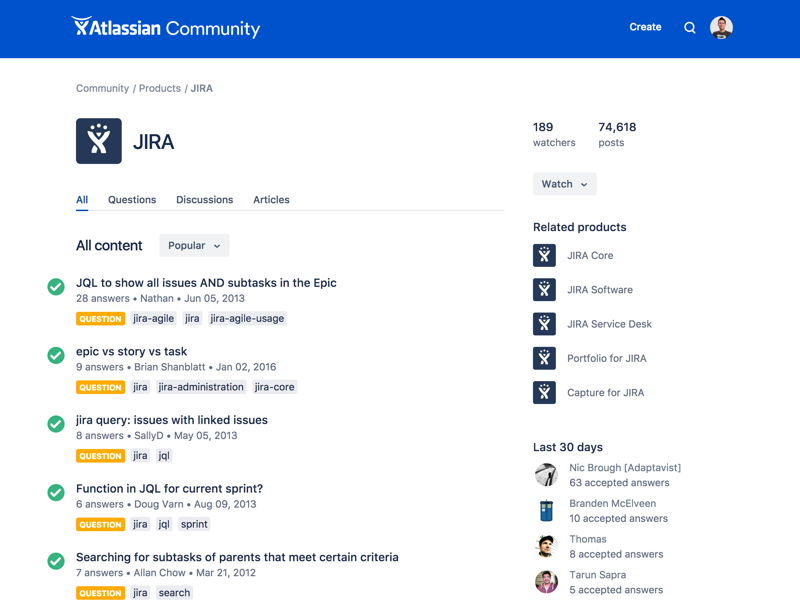Open Nic Brough [Adaptavist] profile link
Image resolution: width=800 pixels, height=600 pixels.
(624, 467)
